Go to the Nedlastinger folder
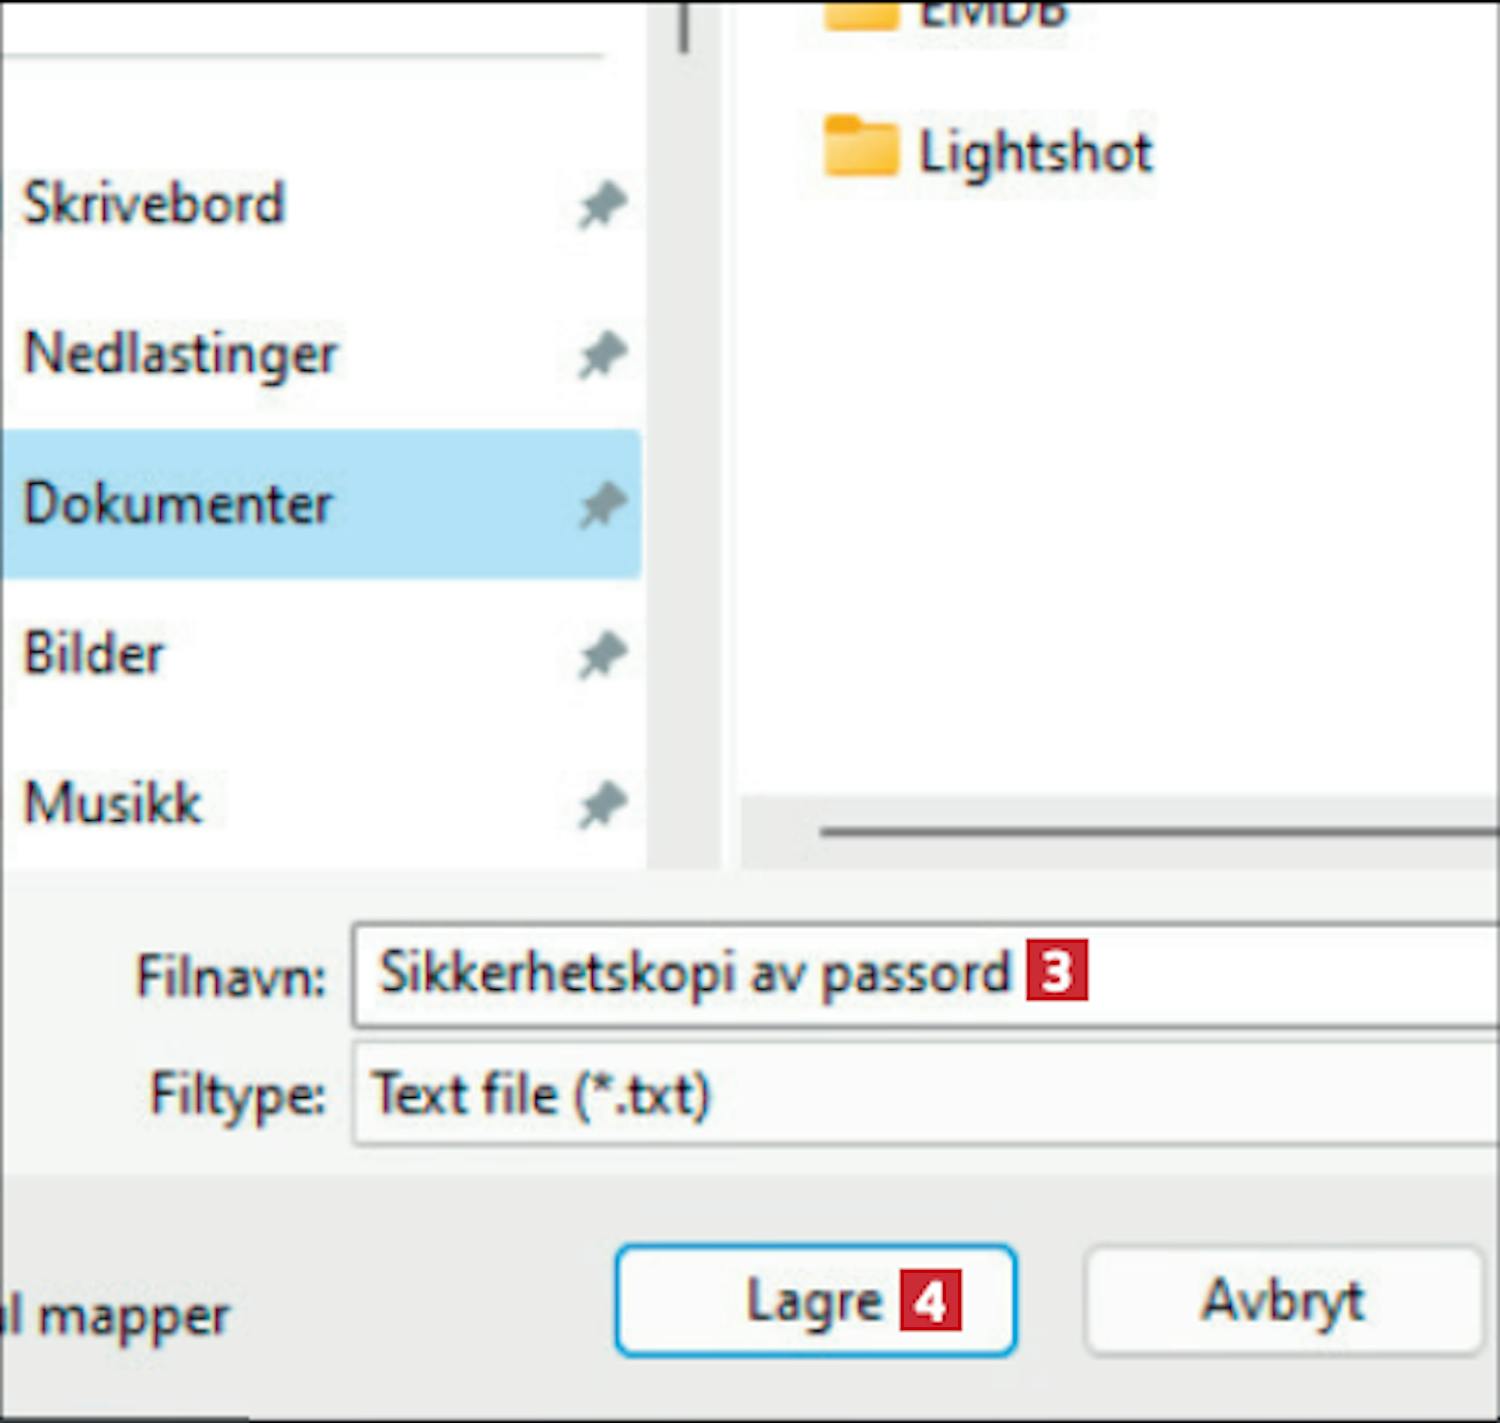This screenshot has height=1423, width=1500. tap(180, 354)
